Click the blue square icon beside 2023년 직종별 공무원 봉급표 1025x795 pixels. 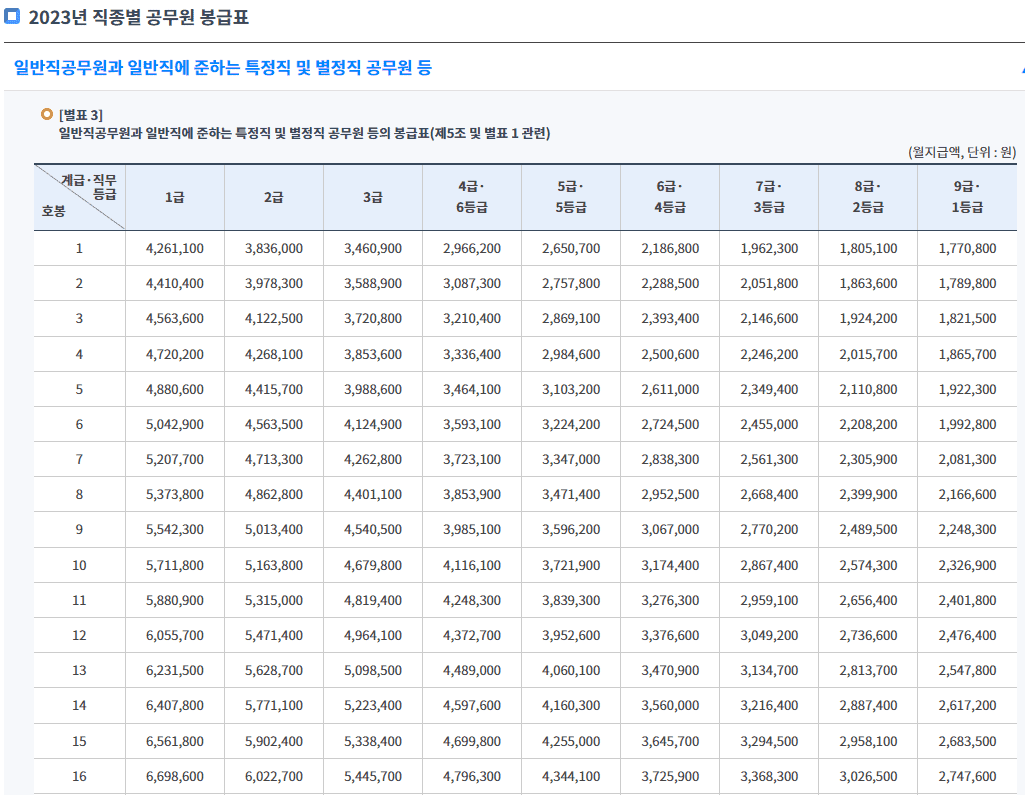[12, 16]
